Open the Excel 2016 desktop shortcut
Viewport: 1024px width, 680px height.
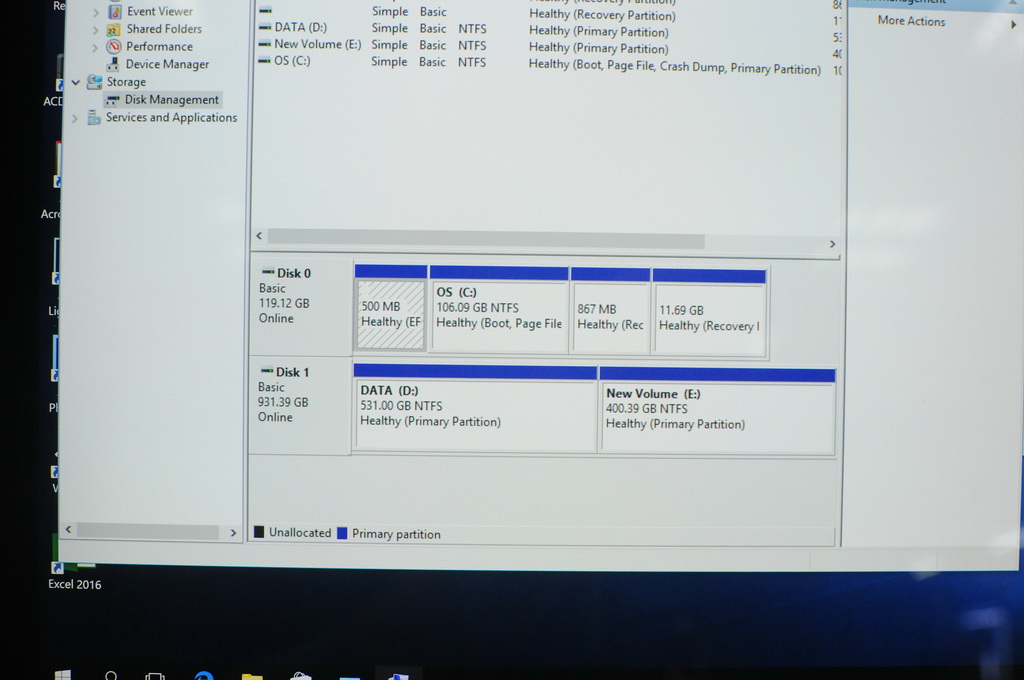(x=74, y=574)
